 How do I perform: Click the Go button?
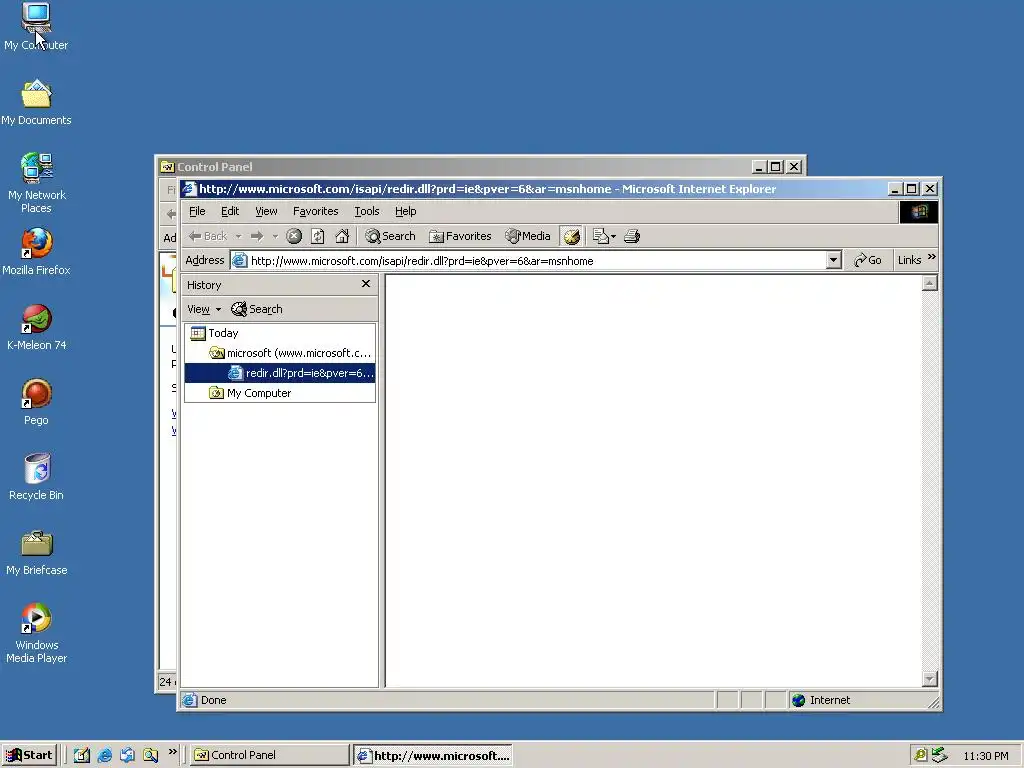(868, 261)
